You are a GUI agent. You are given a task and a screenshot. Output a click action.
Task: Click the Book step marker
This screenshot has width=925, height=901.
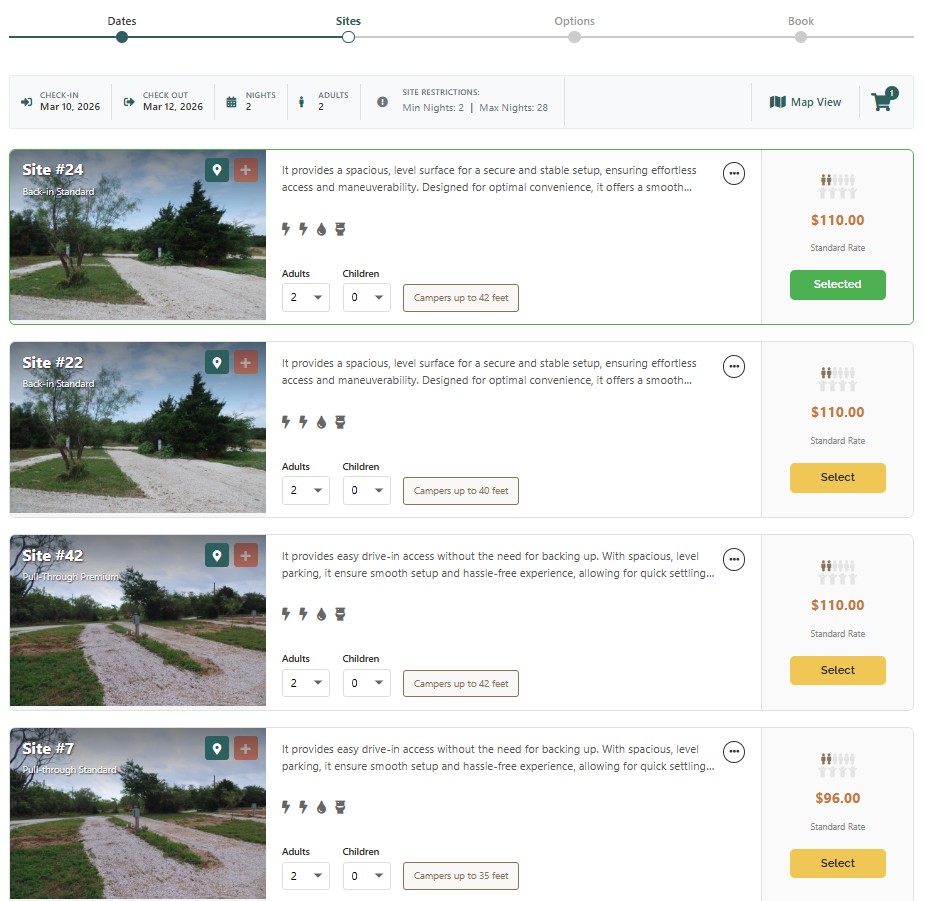pos(801,37)
